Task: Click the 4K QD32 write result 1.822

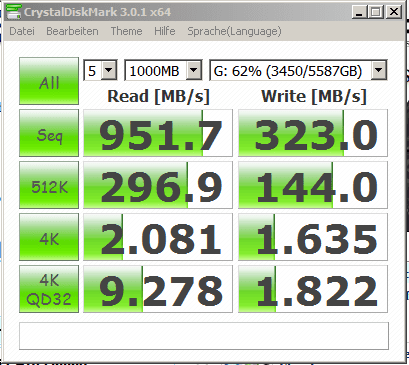Action: (313, 289)
